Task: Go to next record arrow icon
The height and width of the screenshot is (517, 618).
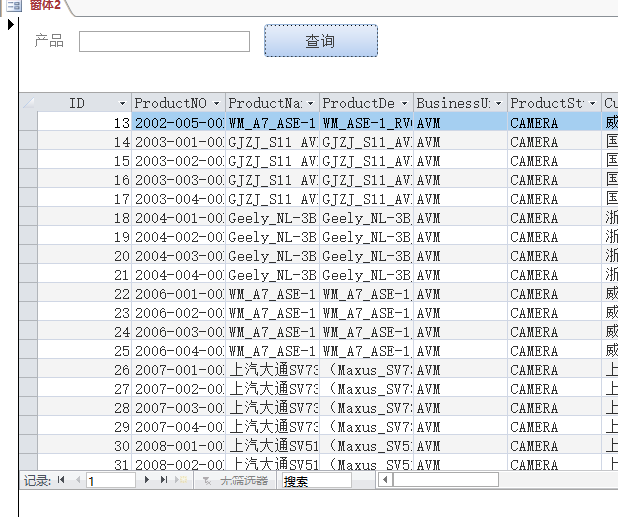Action: [147, 480]
